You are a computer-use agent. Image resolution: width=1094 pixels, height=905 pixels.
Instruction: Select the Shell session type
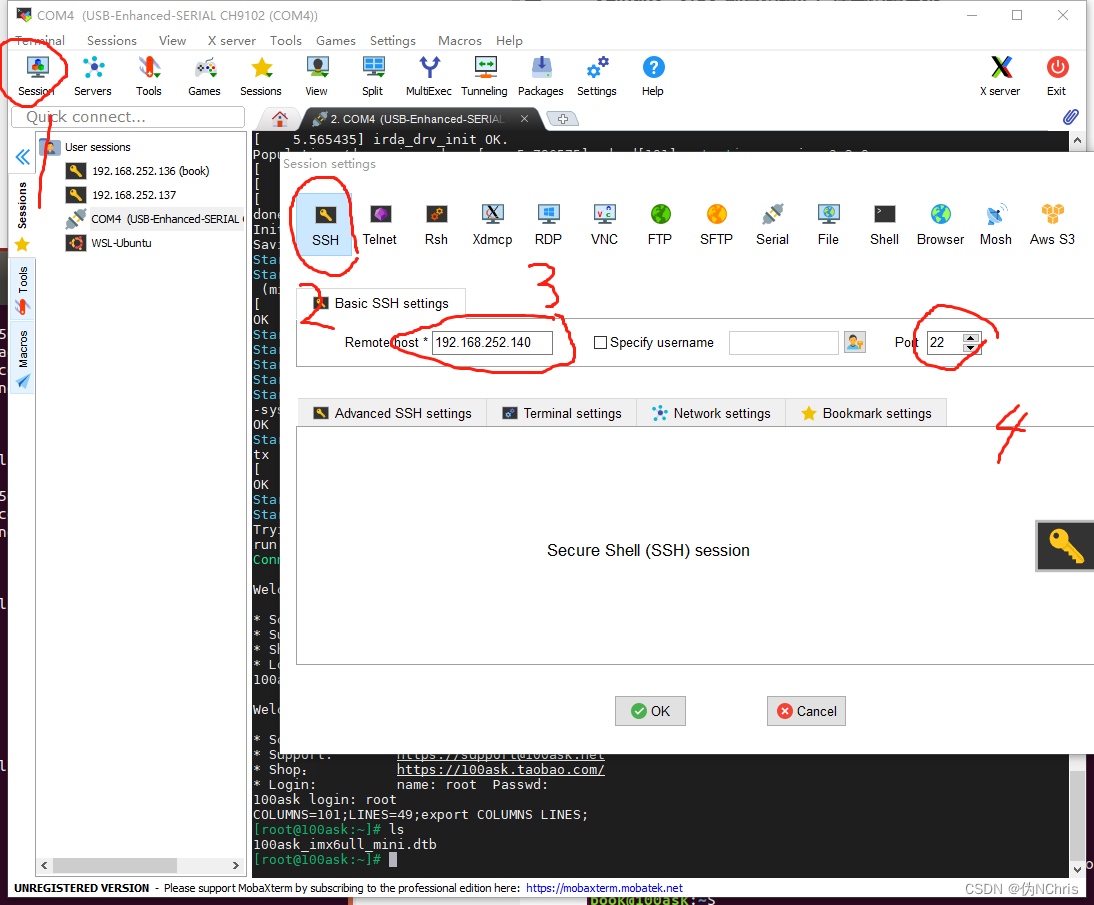(884, 225)
